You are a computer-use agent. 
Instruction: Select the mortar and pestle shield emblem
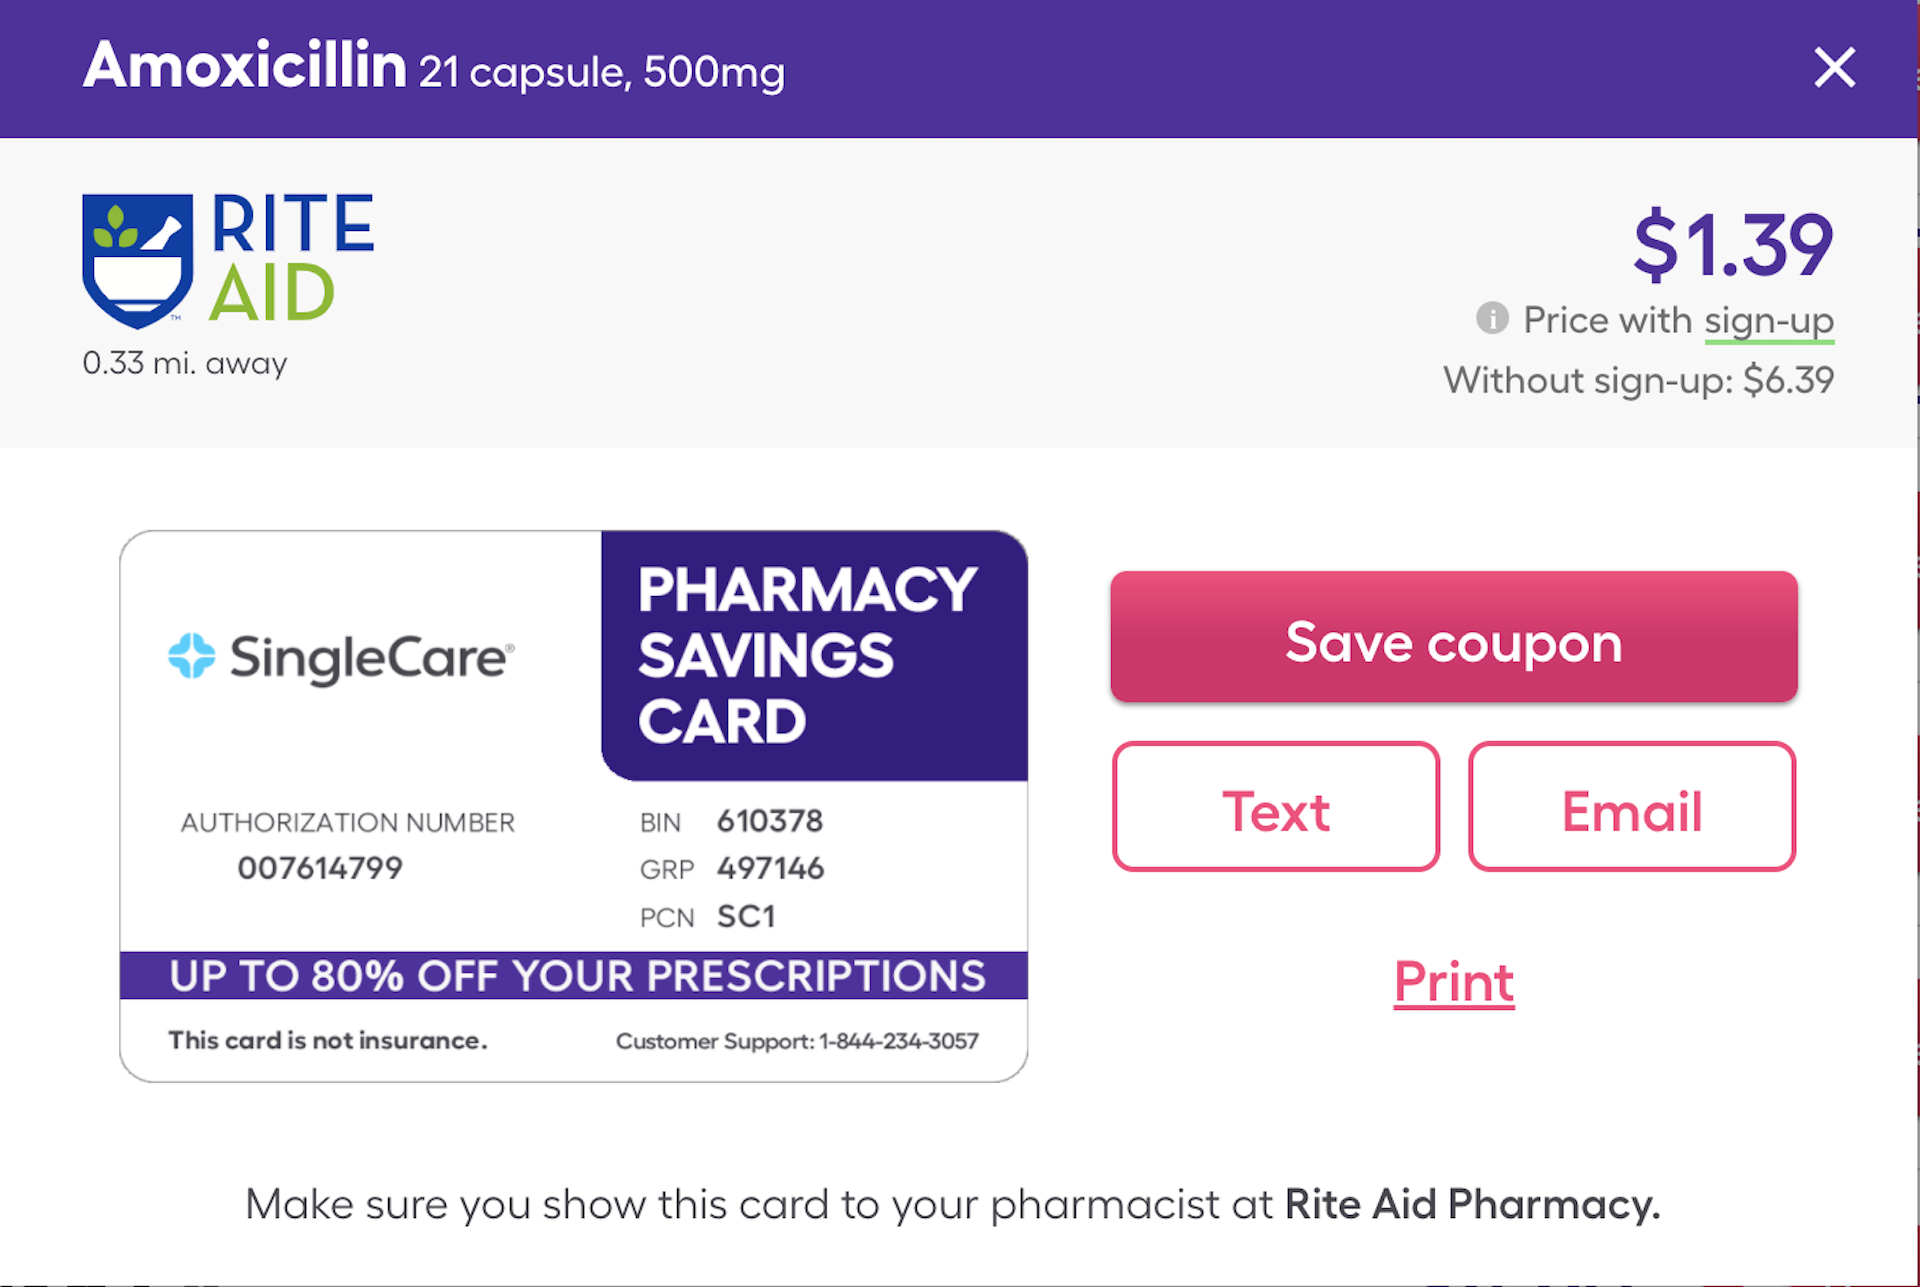[x=136, y=262]
